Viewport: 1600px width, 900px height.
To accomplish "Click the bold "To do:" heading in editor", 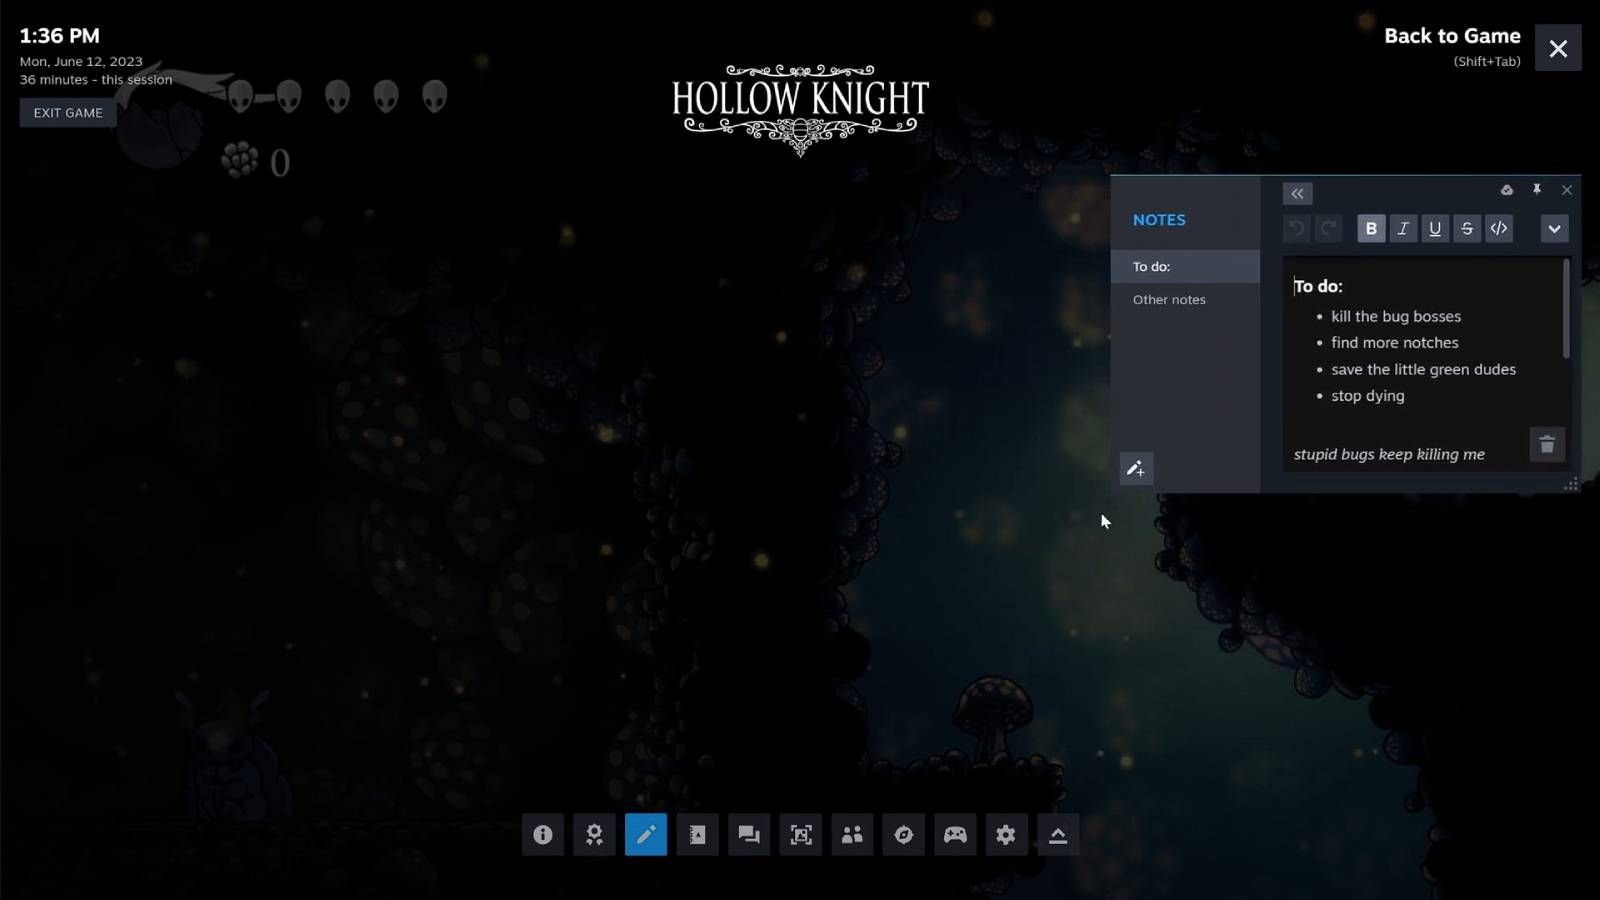I will [1318, 286].
